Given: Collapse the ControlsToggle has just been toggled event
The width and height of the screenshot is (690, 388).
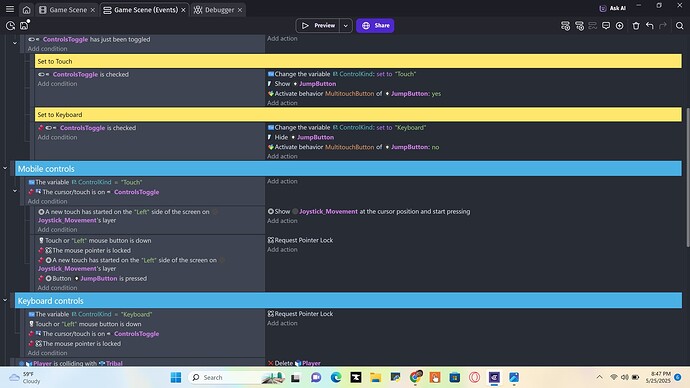Looking at the screenshot, I should point(15,43).
